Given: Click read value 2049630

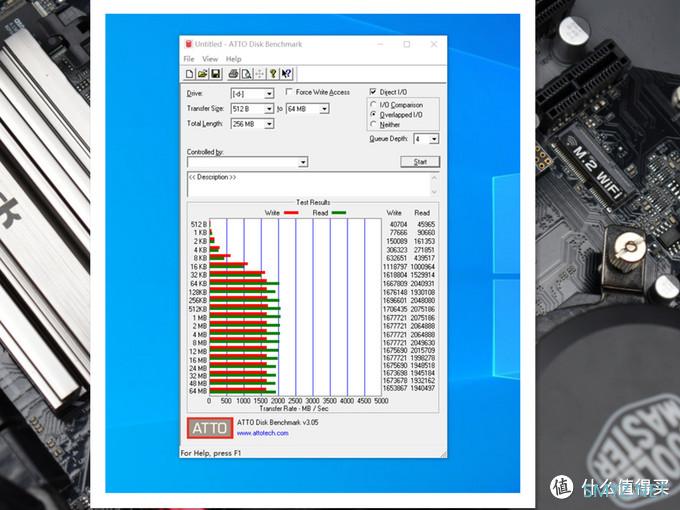Looking at the screenshot, I should 423,343.
